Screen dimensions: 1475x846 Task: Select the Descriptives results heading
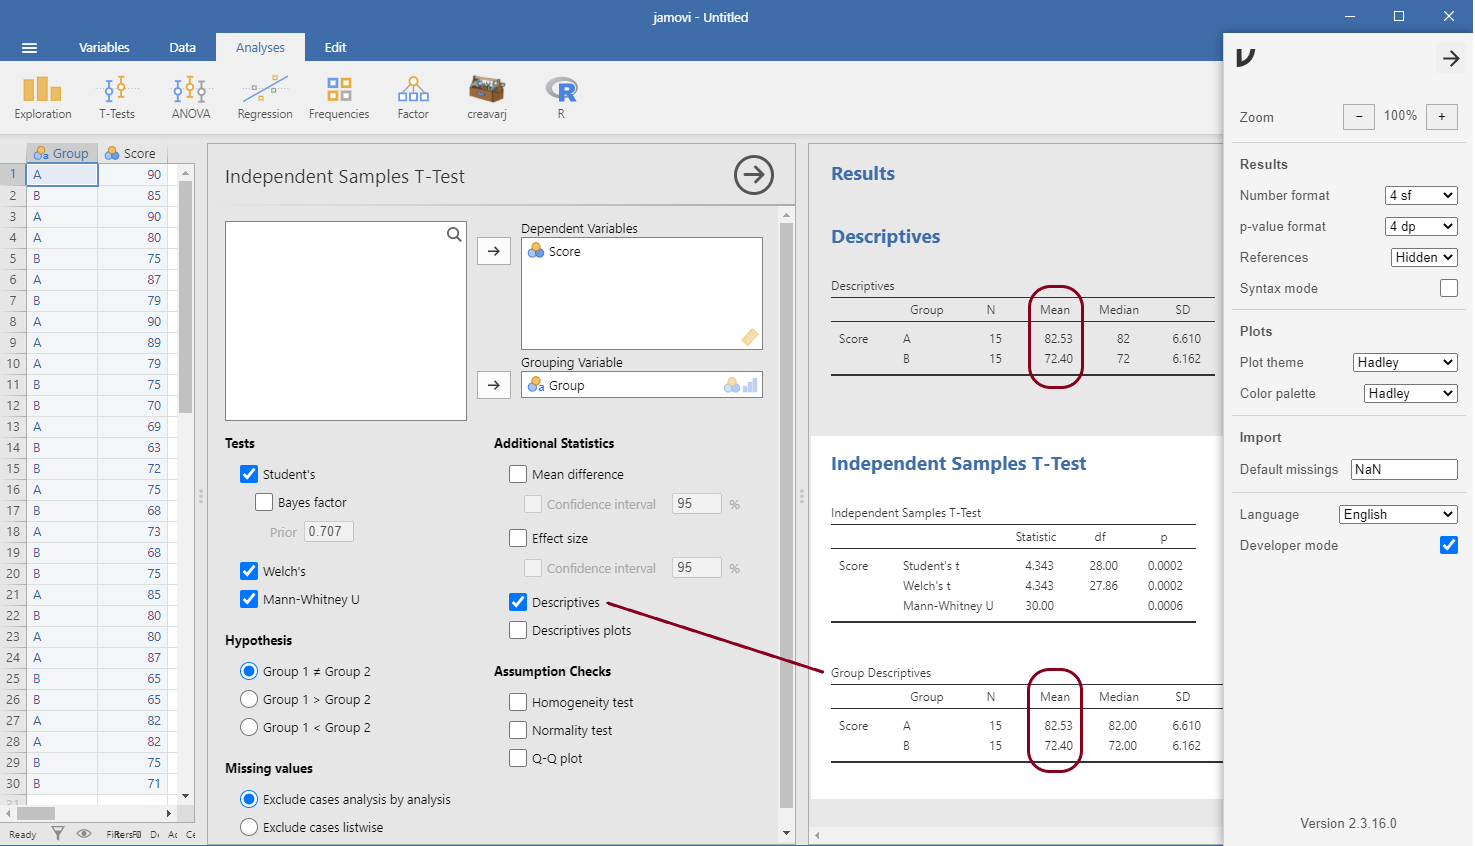pyautogui.click(x=886, y=236)
